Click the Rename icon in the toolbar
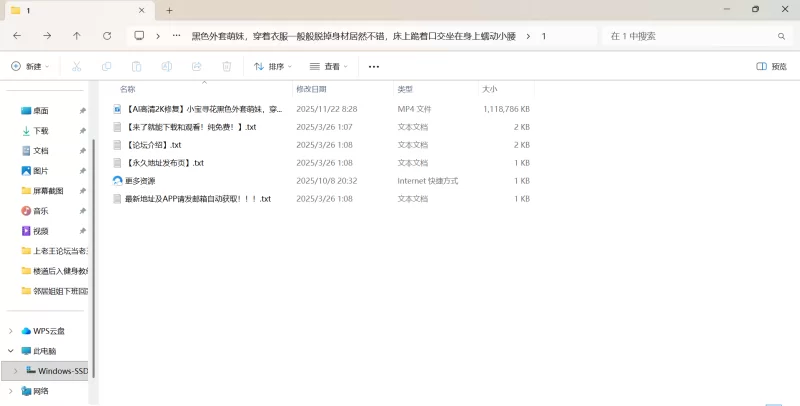Image resolution: width=800 pixels, height=406 pixels. click(x=166, y=66)
